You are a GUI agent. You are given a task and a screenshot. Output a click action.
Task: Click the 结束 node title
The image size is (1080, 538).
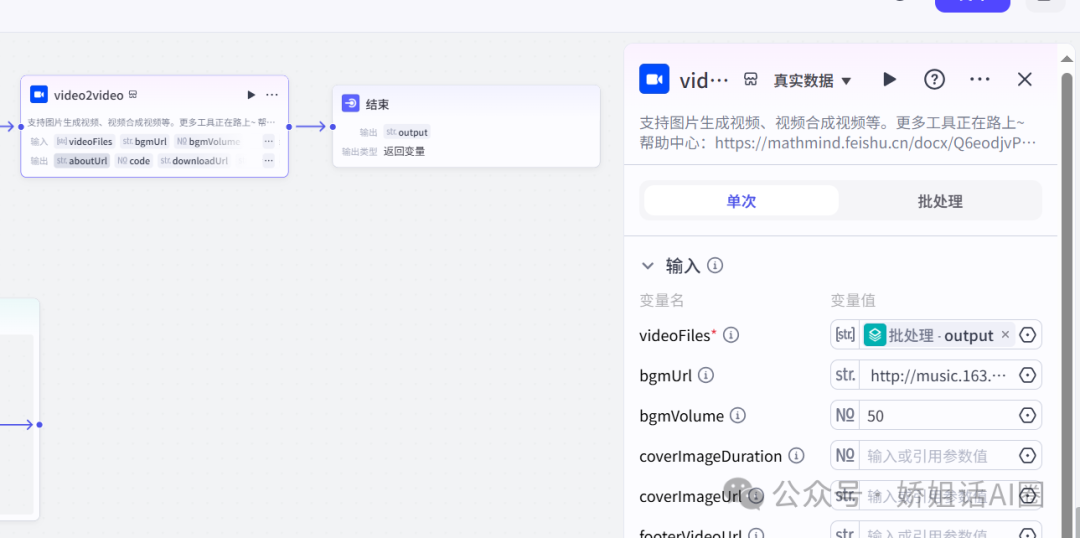tap(377, 105)
